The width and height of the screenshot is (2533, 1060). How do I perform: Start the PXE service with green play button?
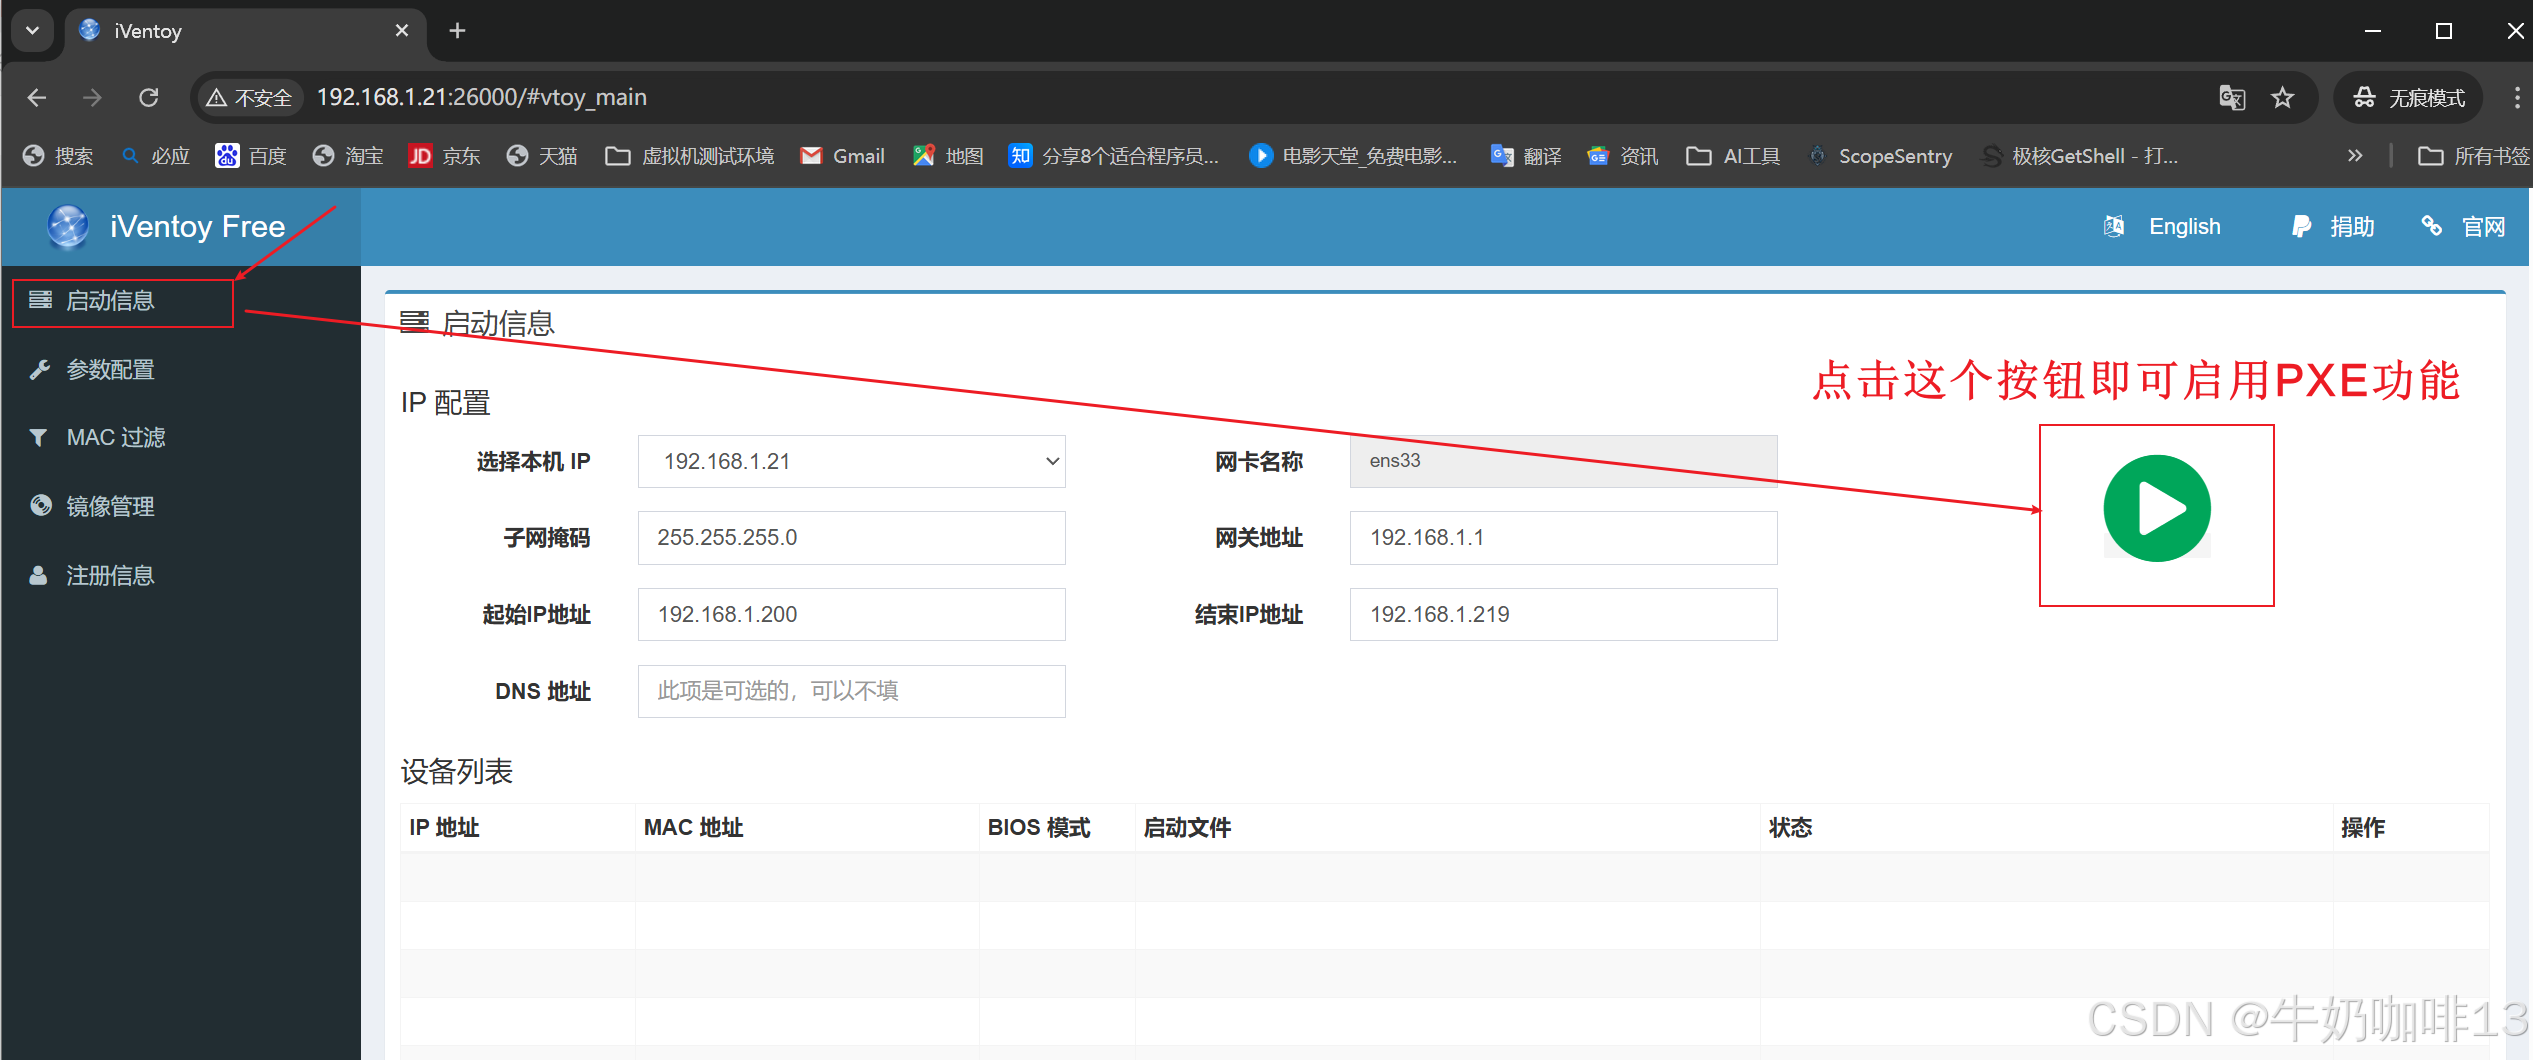coord(2157,509)
